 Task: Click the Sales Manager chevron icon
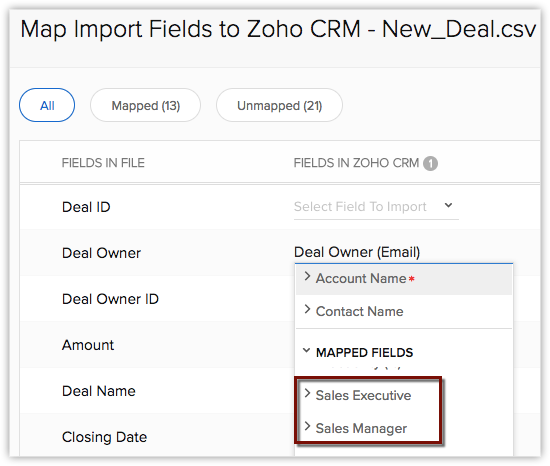tap(307, 426)
